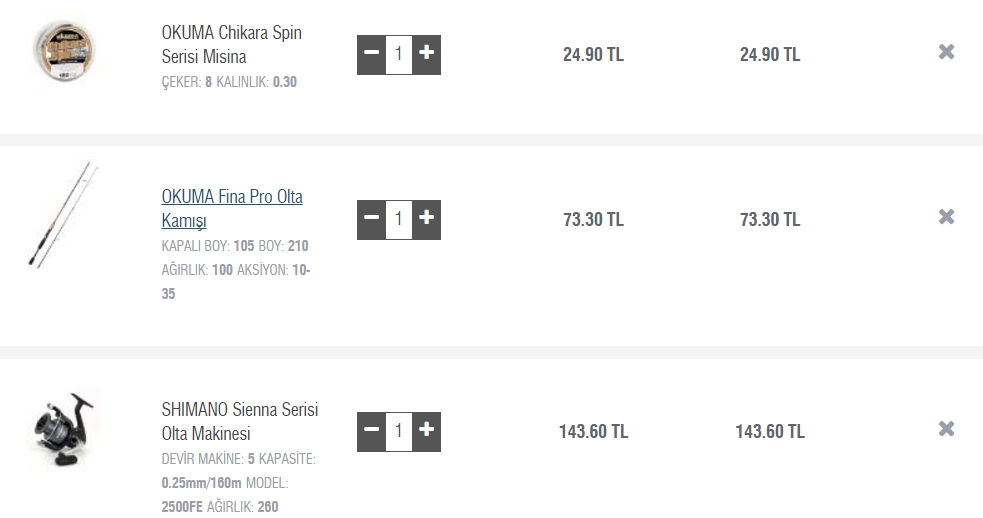The image size is (983, 518).
Task: Decrease quantity of OKUMA Chikara Spin Misina
Action: pyautogui.click(x=371, y=54)
